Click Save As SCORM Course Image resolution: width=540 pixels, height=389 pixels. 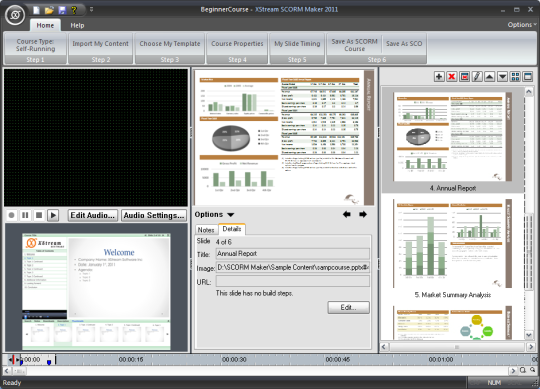354,45
